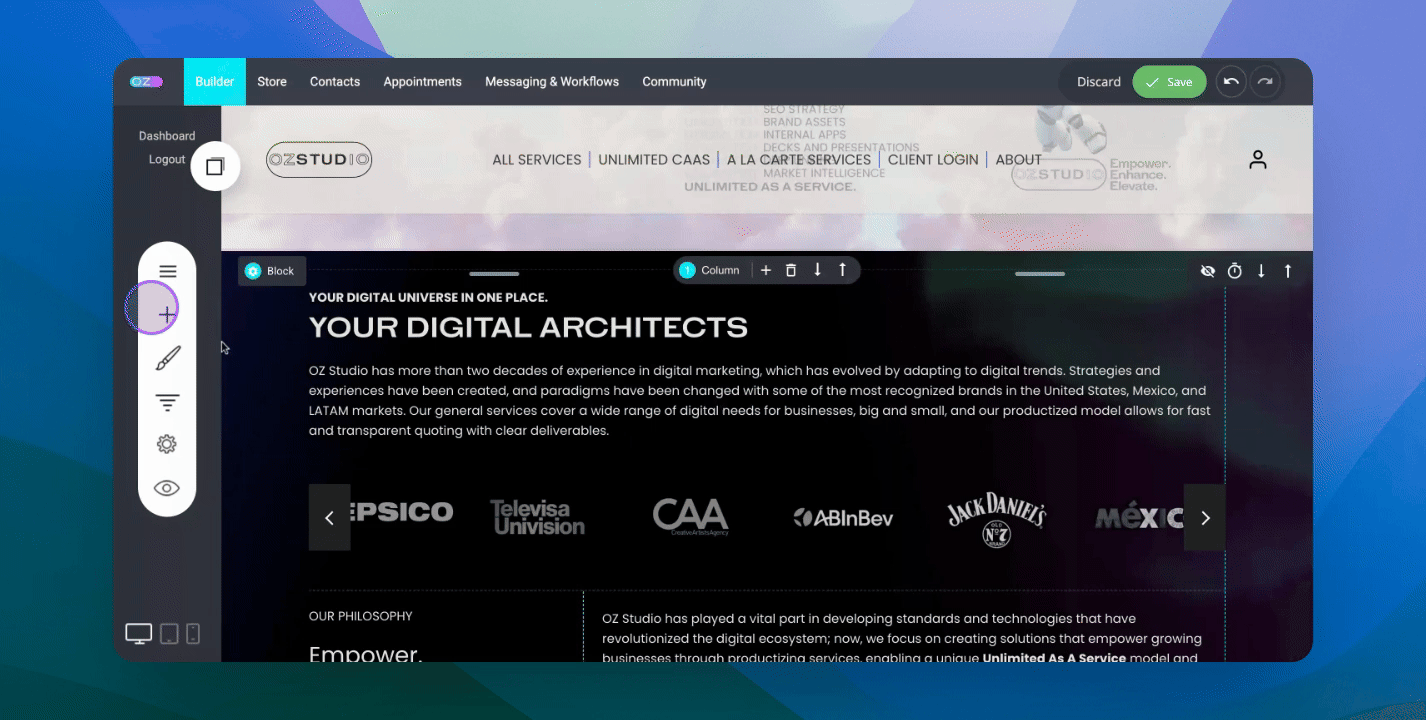Click the OZ logo in the top bar

pyautogui.click(x=146, y=82)
